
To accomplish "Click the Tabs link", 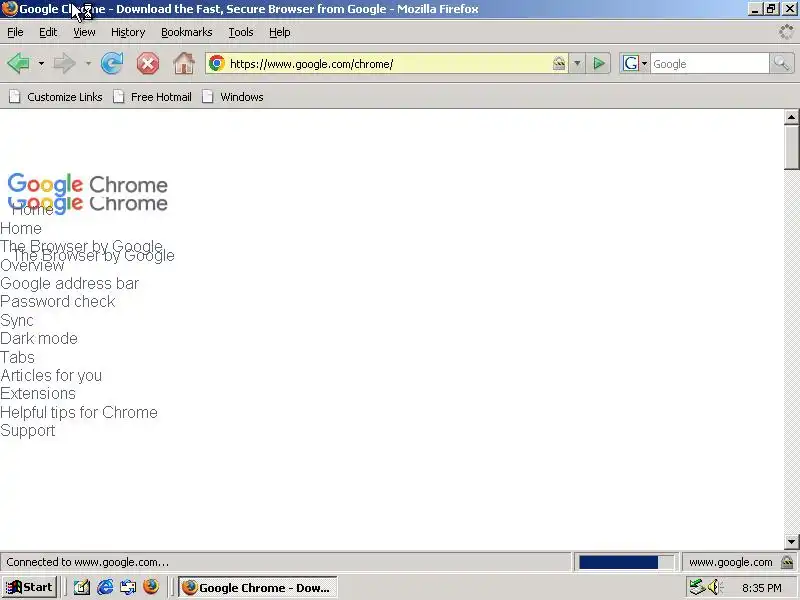I will click(x=17, y=357).
